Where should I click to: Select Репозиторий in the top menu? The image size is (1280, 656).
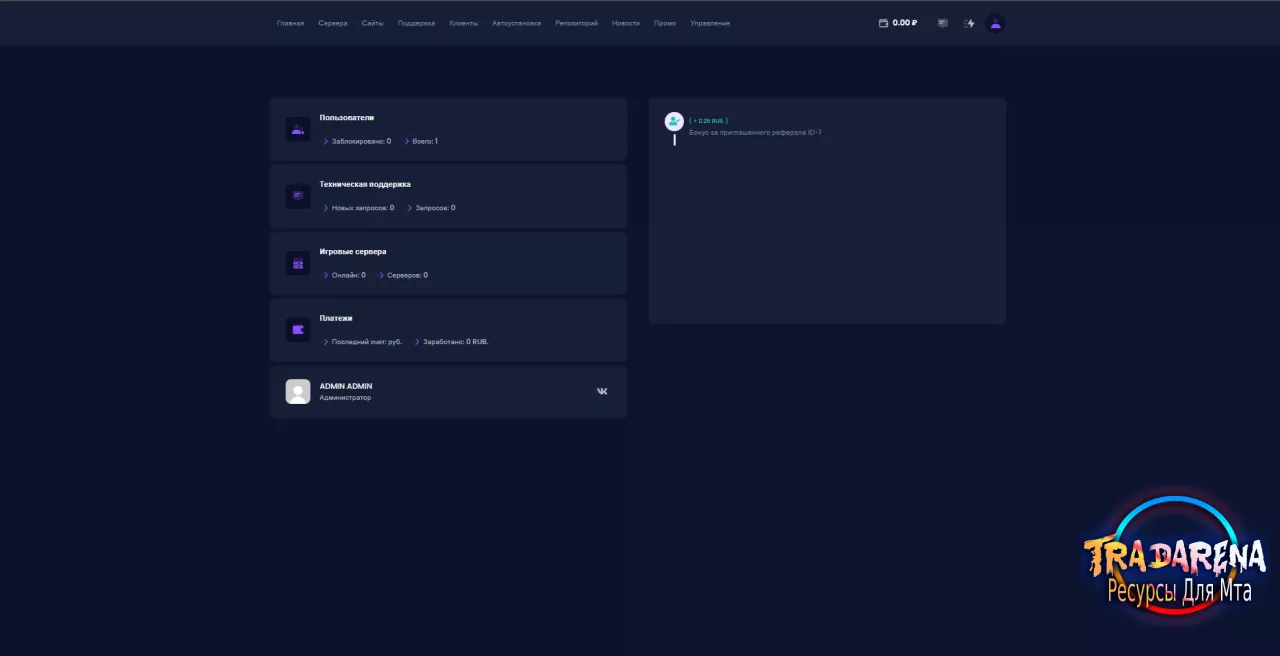[576, 23]
